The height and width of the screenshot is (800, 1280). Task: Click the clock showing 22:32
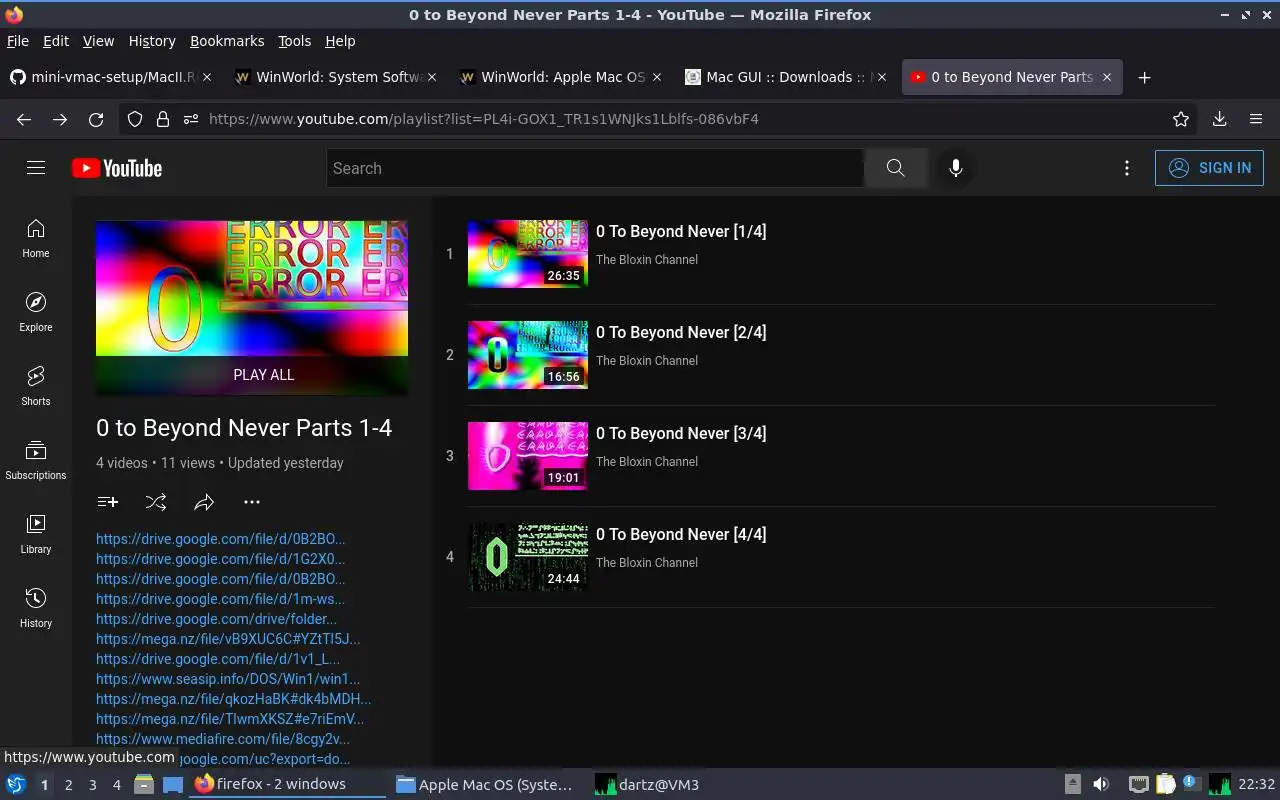(x=1257, y=784)
